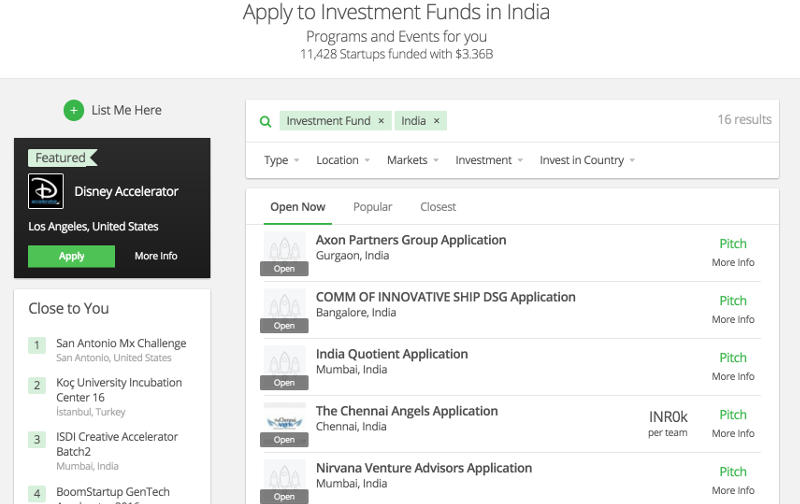The image size is (800, 504).
Task: Open India Quotient Application title
Action: [x=391, y=354]
